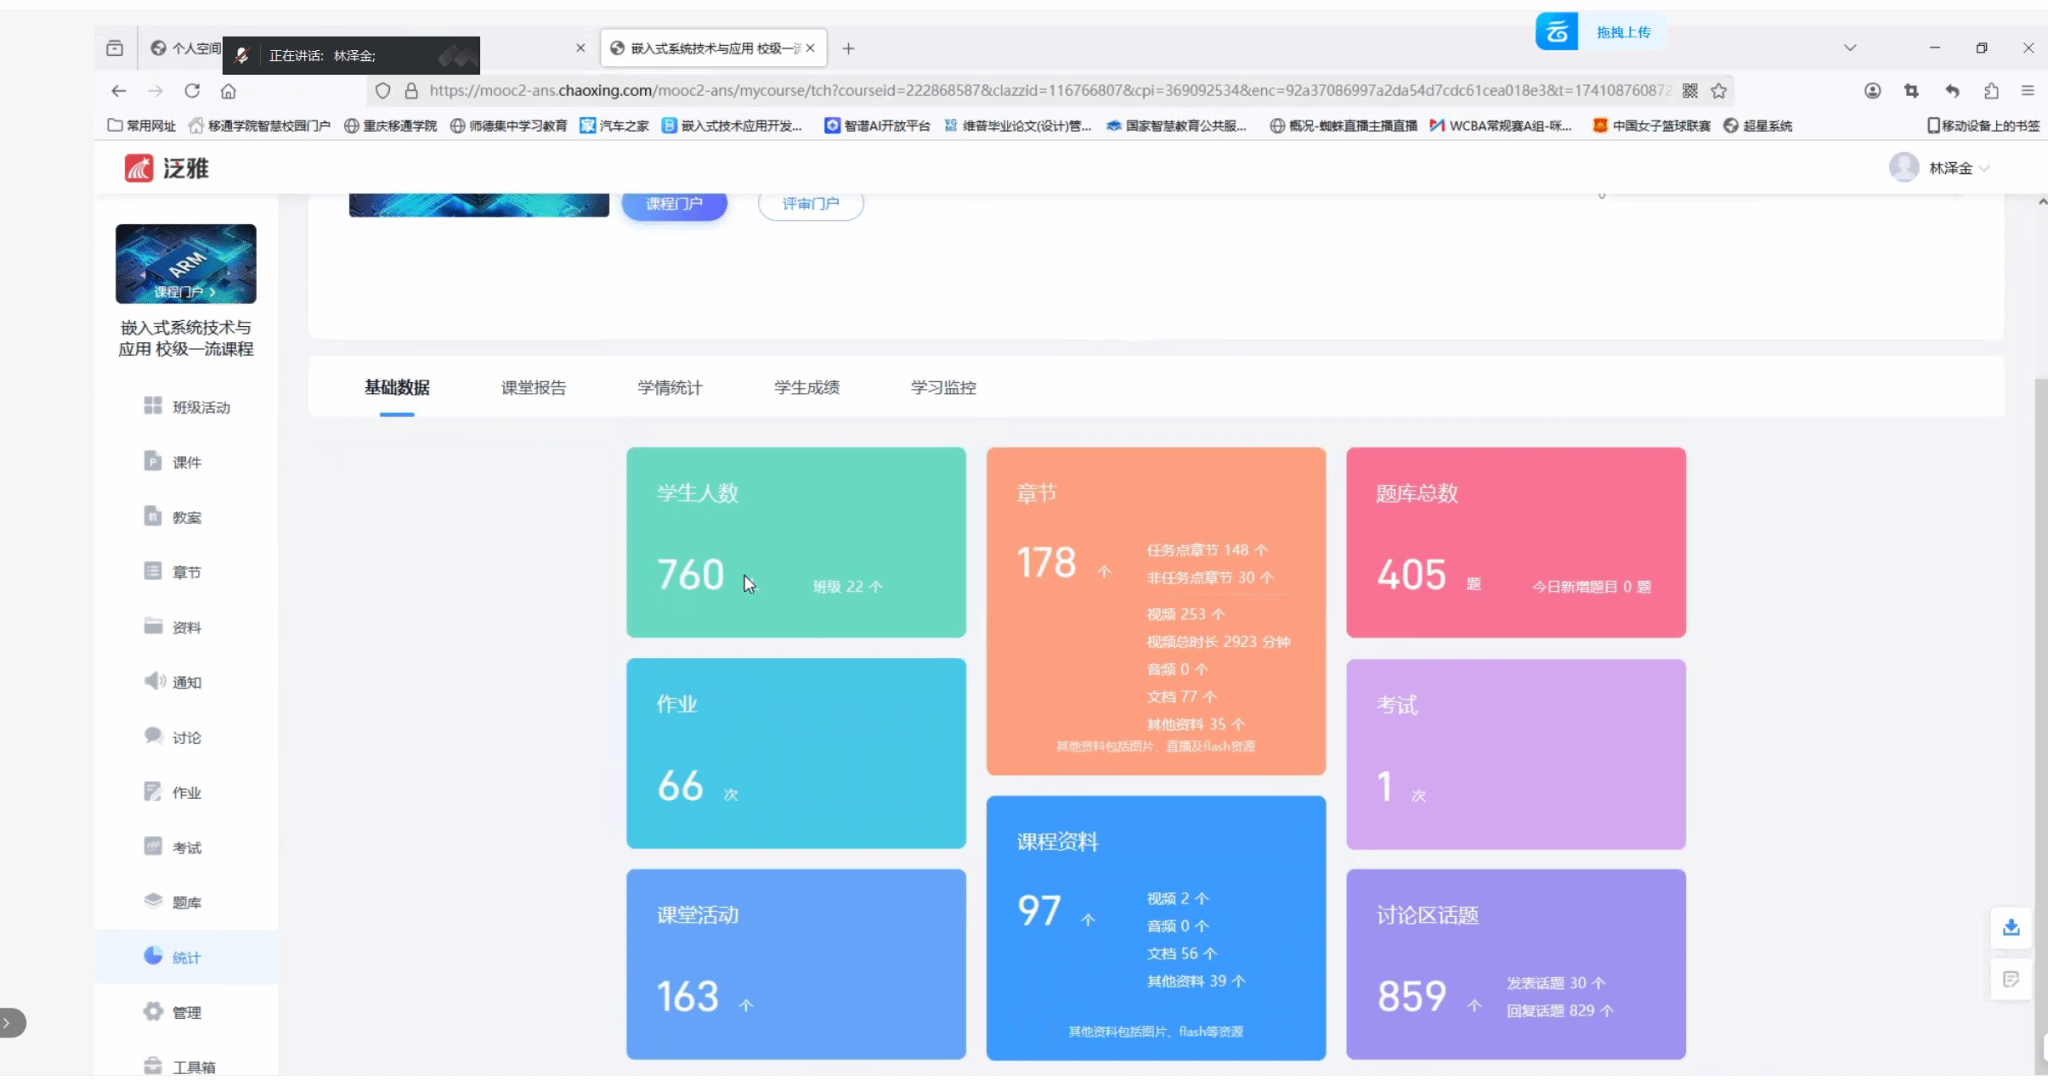Click the 课程门户 button
The width and height of the screenshot is (2048, 1080).
point(673,204)
